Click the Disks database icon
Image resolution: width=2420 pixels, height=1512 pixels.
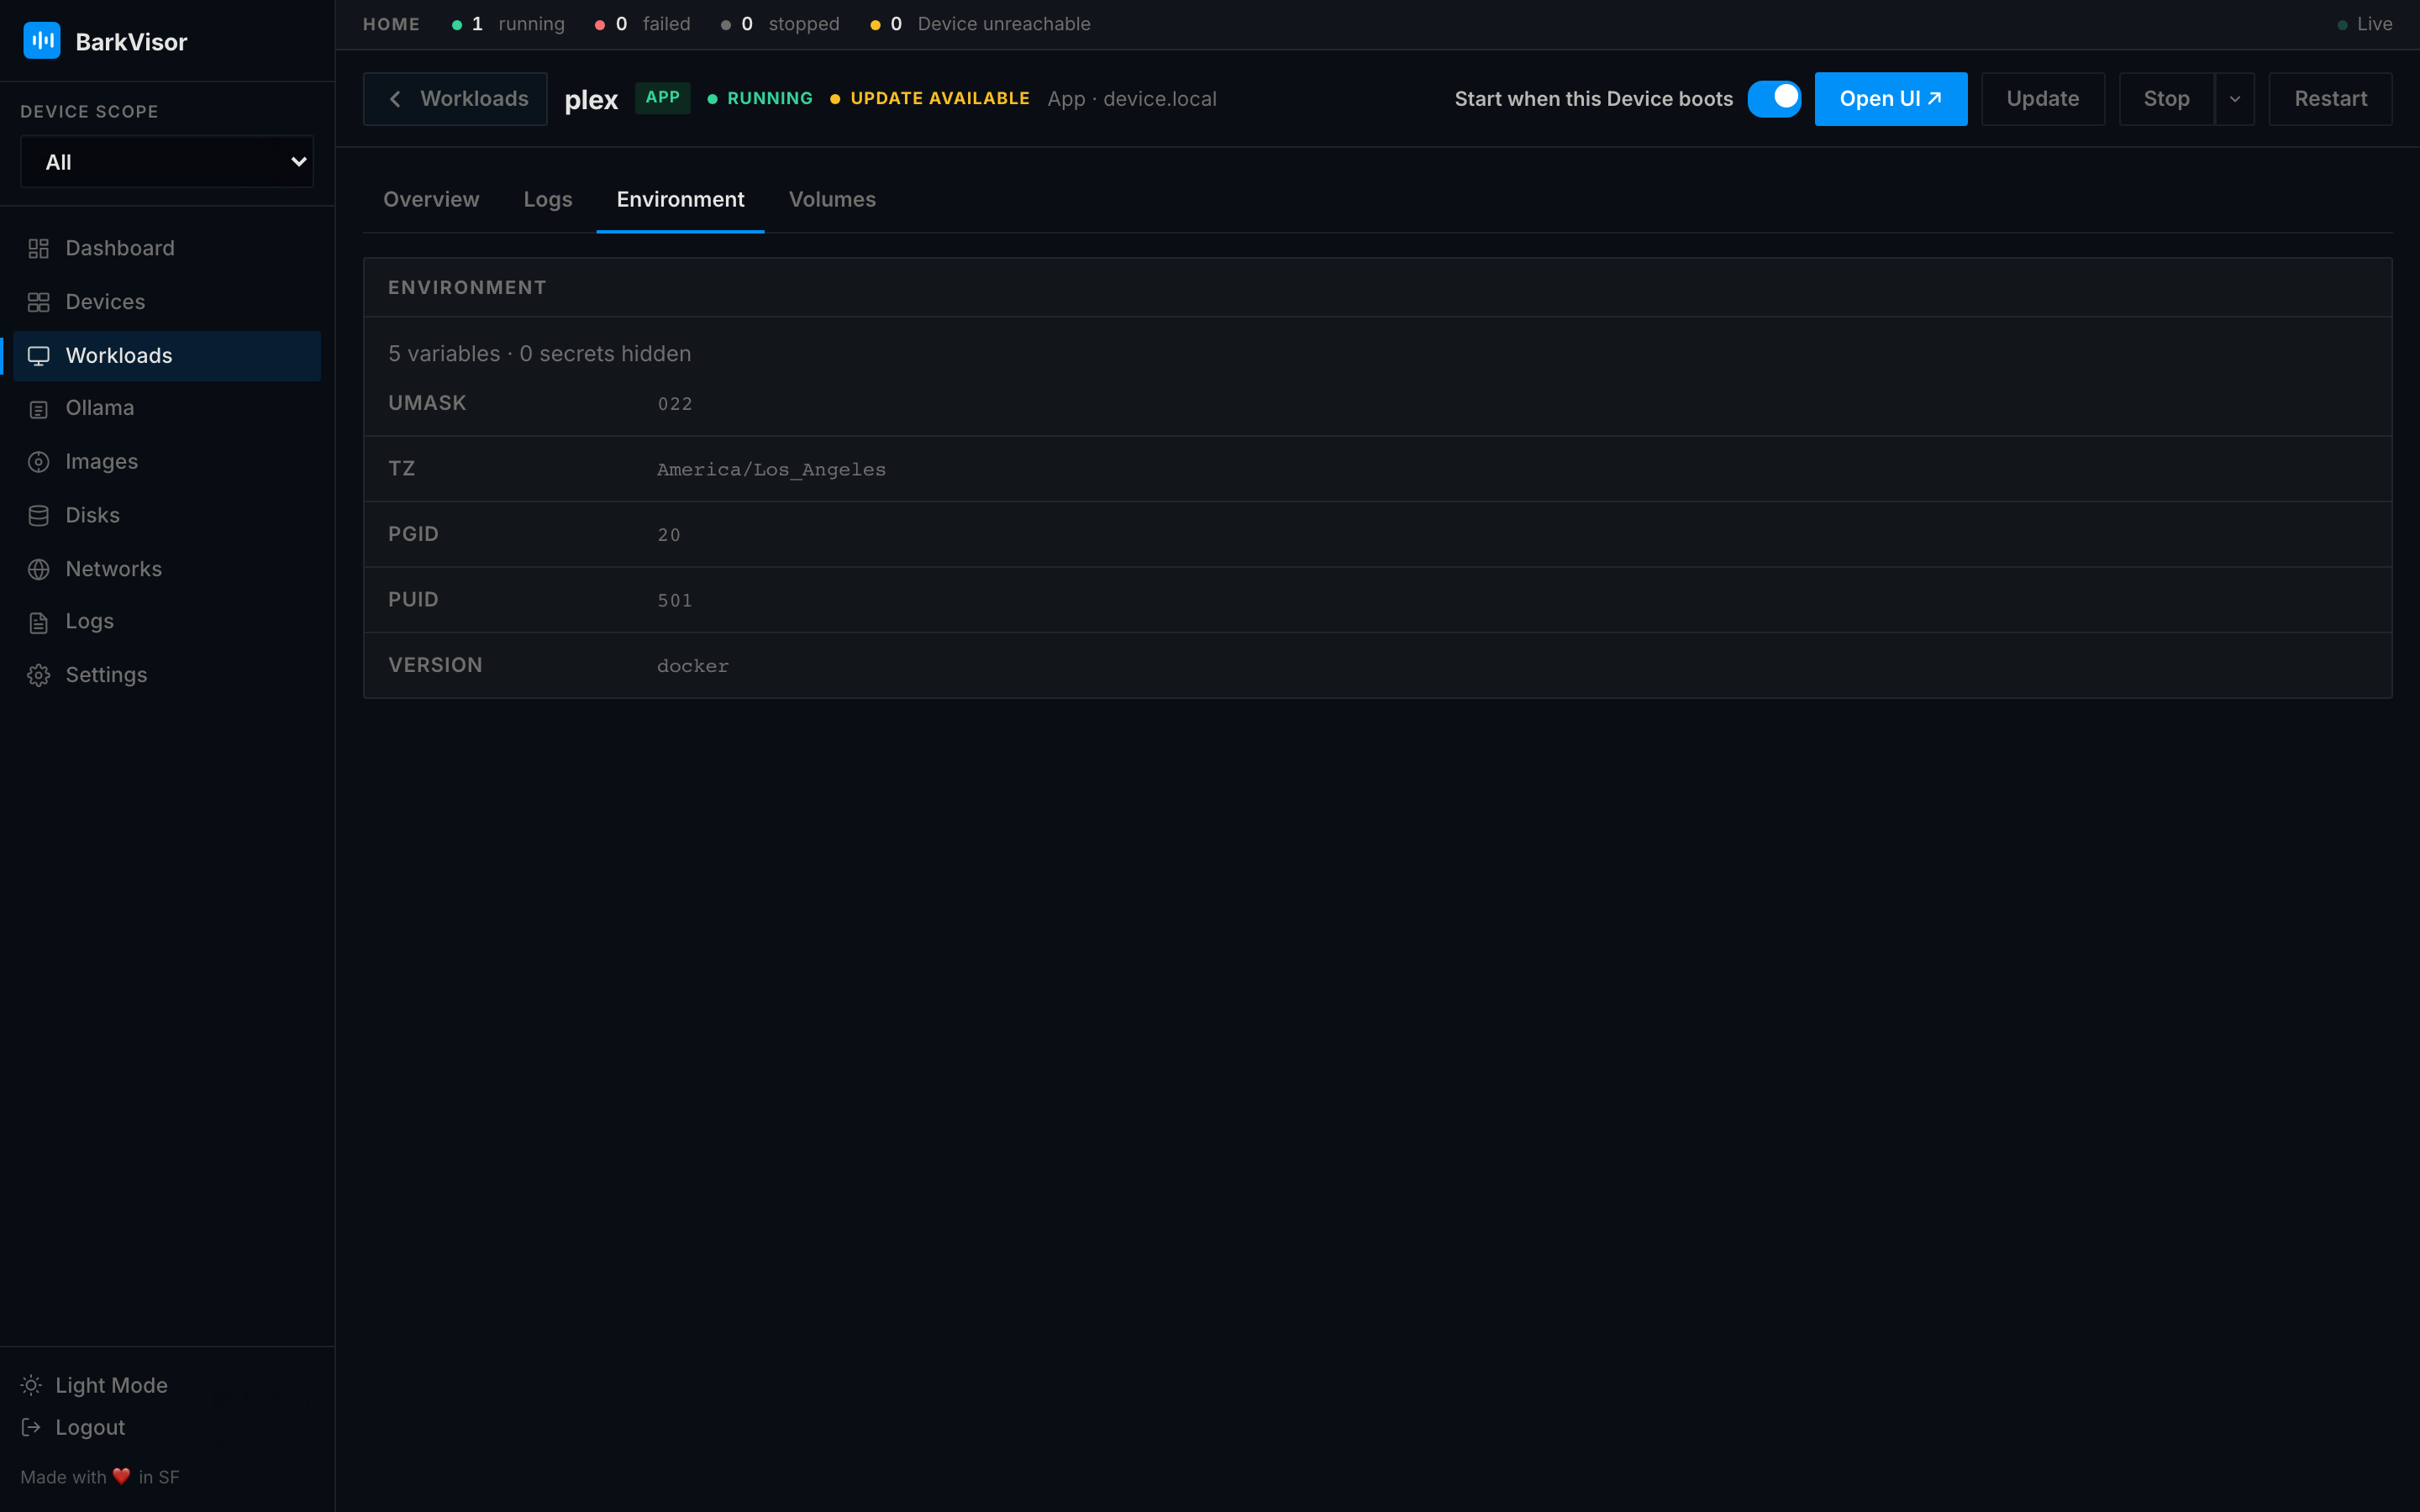click(38, 516)
